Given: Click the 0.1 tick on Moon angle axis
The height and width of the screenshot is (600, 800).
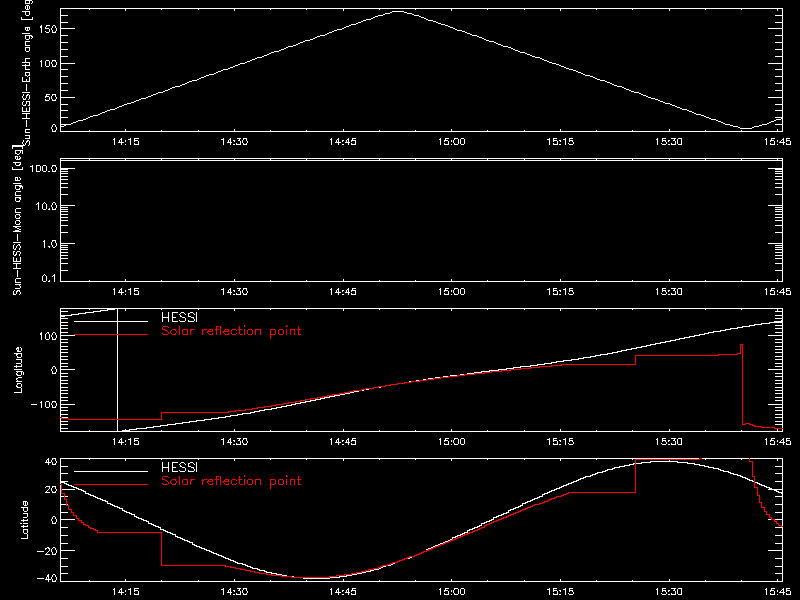Looking at the screenshot, I should pos(49,278).
